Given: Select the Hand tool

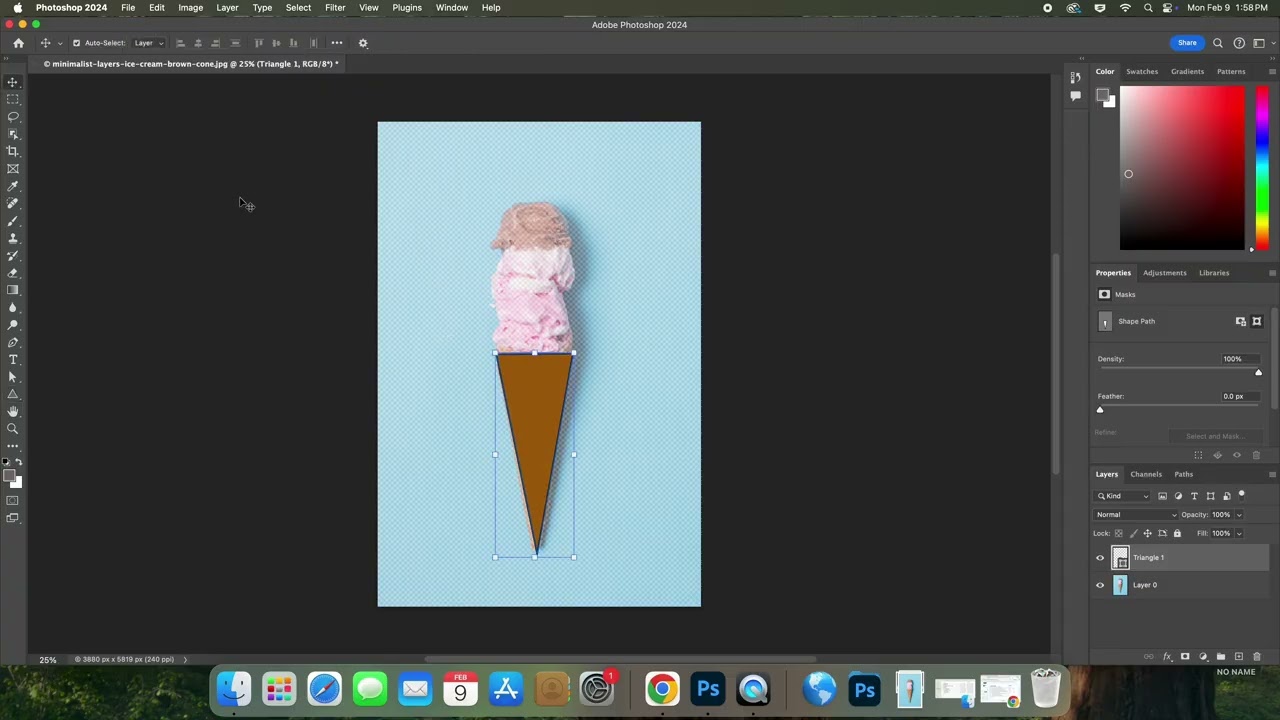Looking at the screenshot, I should (13, 411).
